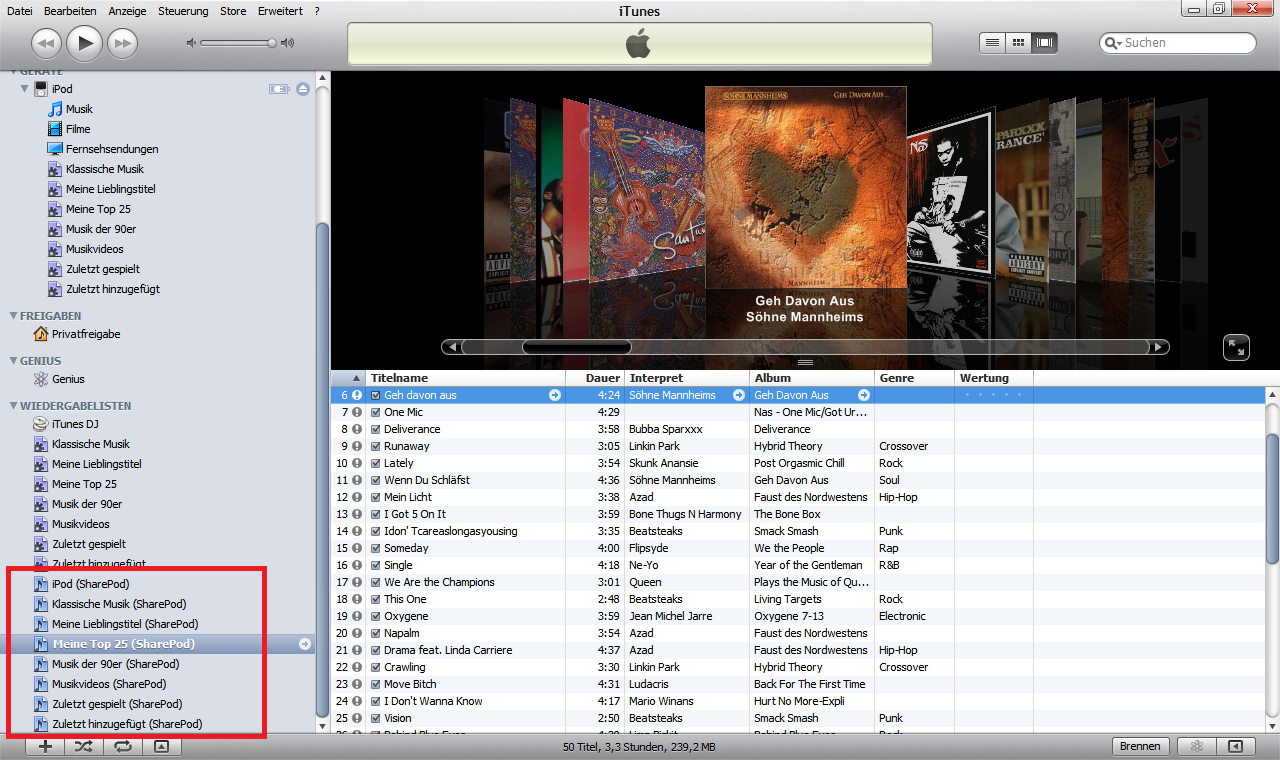Viewport: 1280px width, 760px height.
Task: Open the question mark help menu
Action: 317,11
